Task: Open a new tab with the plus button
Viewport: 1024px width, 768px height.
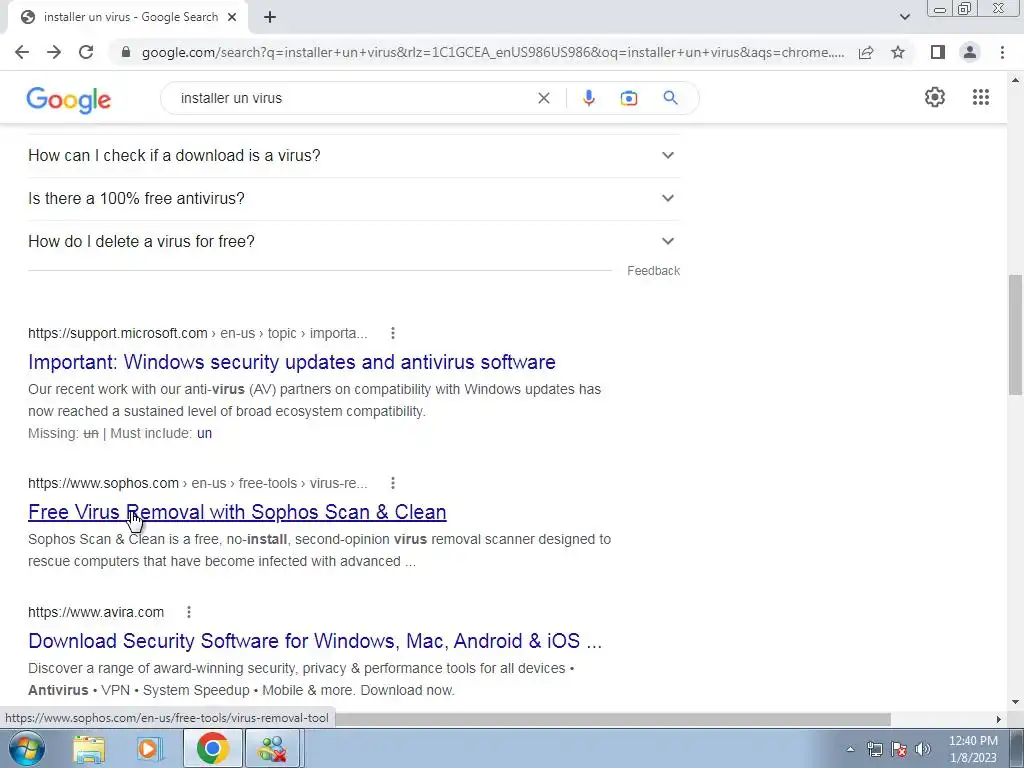Action: [270, 17]
